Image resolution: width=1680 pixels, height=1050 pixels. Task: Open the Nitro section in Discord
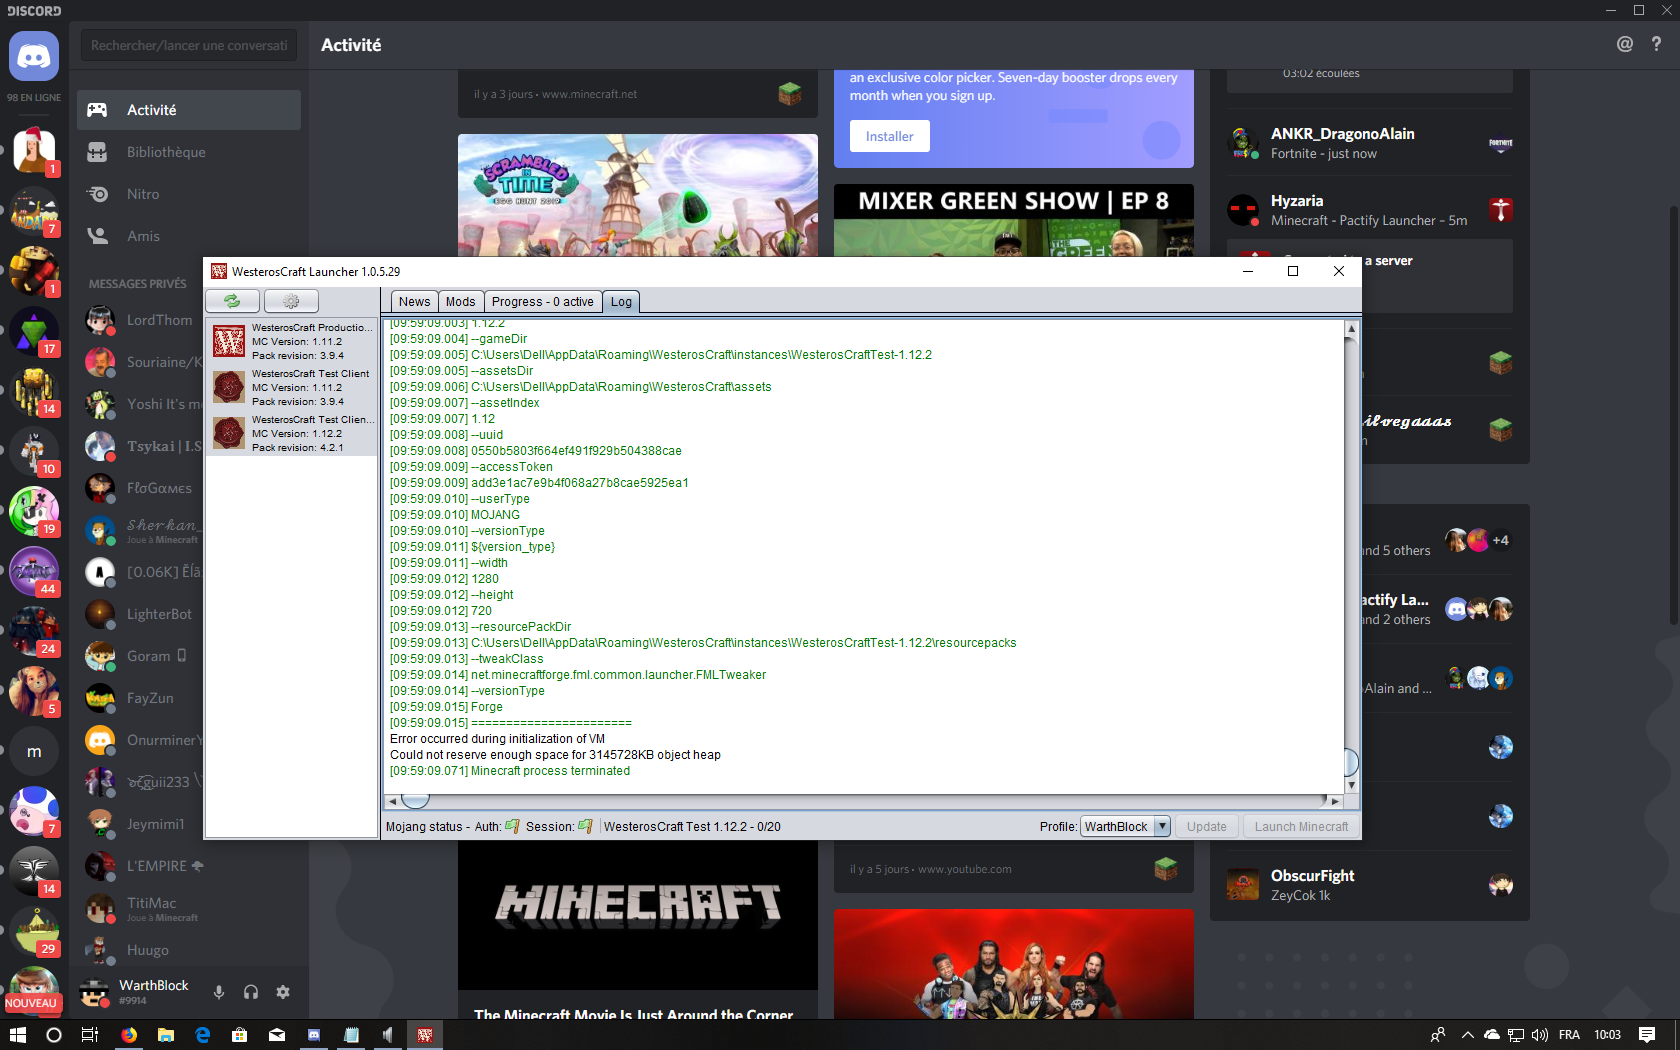[x=189, y=194]
